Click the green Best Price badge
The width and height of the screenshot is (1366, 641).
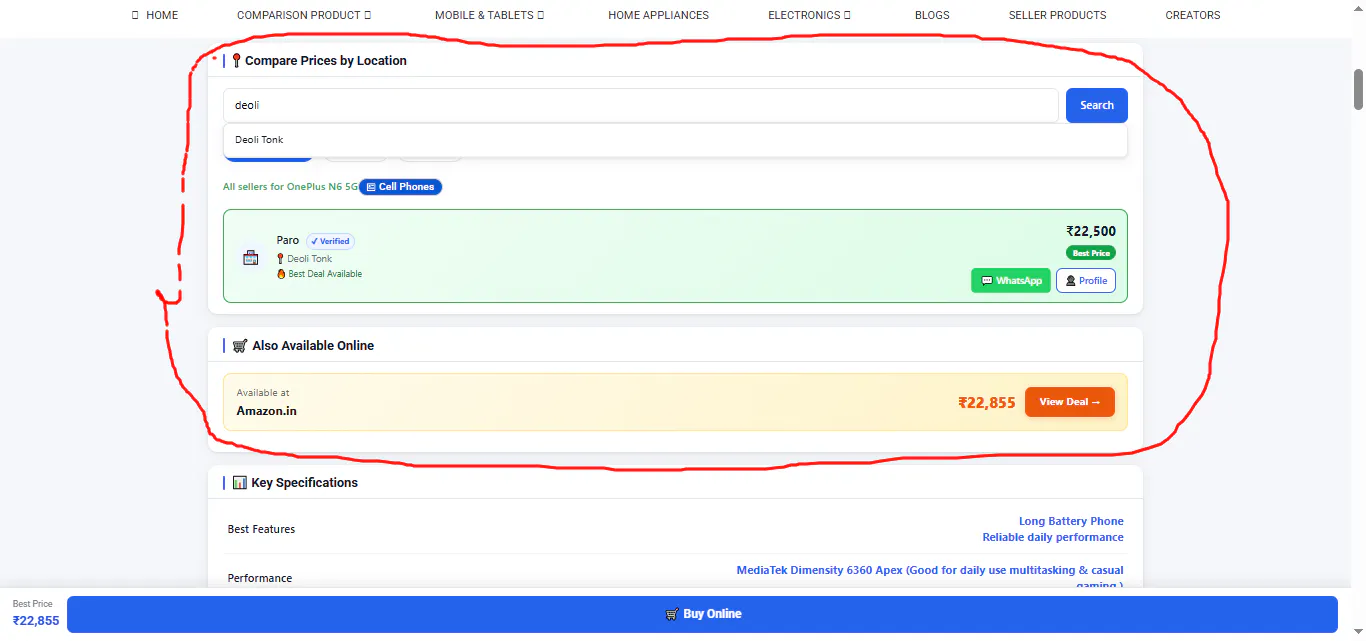(1091, 253)
